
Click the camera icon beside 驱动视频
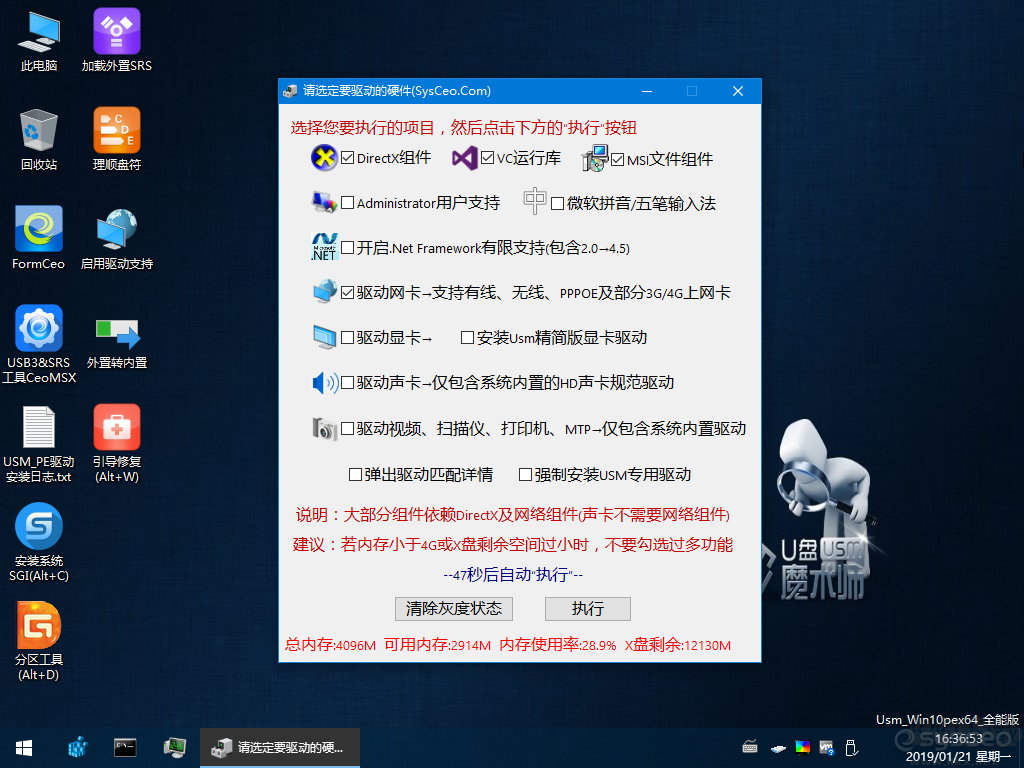[x=325, y=427]
